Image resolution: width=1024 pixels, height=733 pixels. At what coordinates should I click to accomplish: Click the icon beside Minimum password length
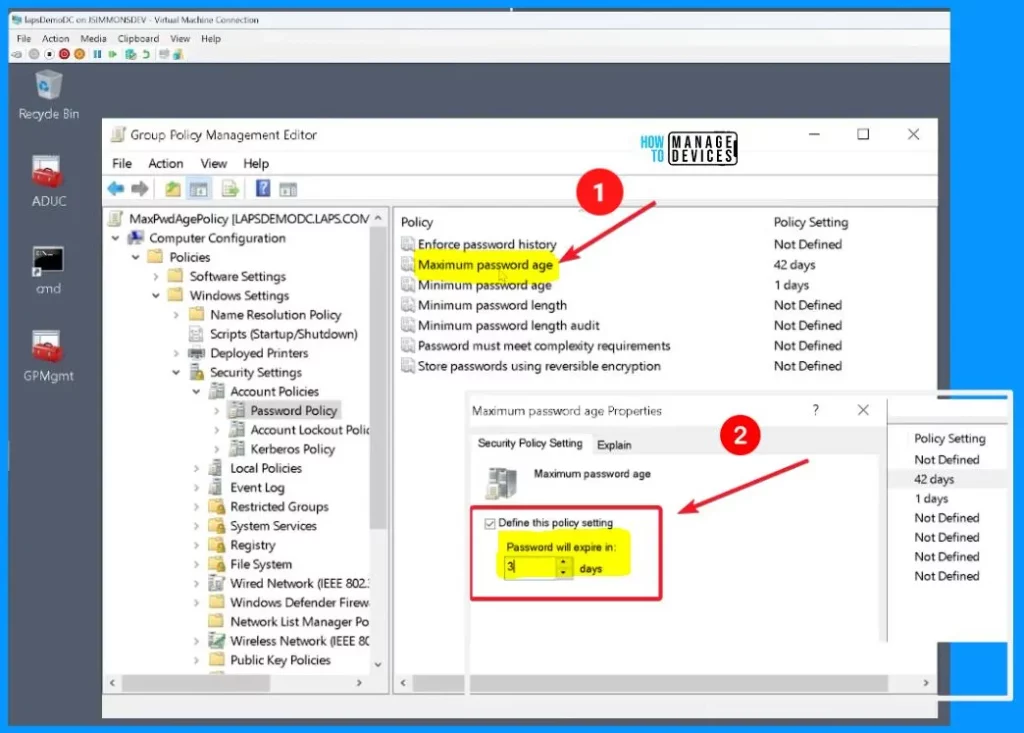point(408,305)
